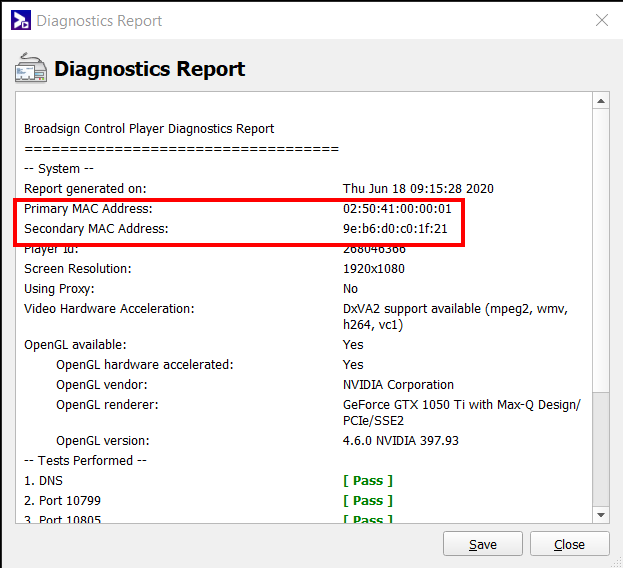Select the Secondary MAC Address value
Image resolution: width=623 pixels, height=568 pixels.
point(395,229)
